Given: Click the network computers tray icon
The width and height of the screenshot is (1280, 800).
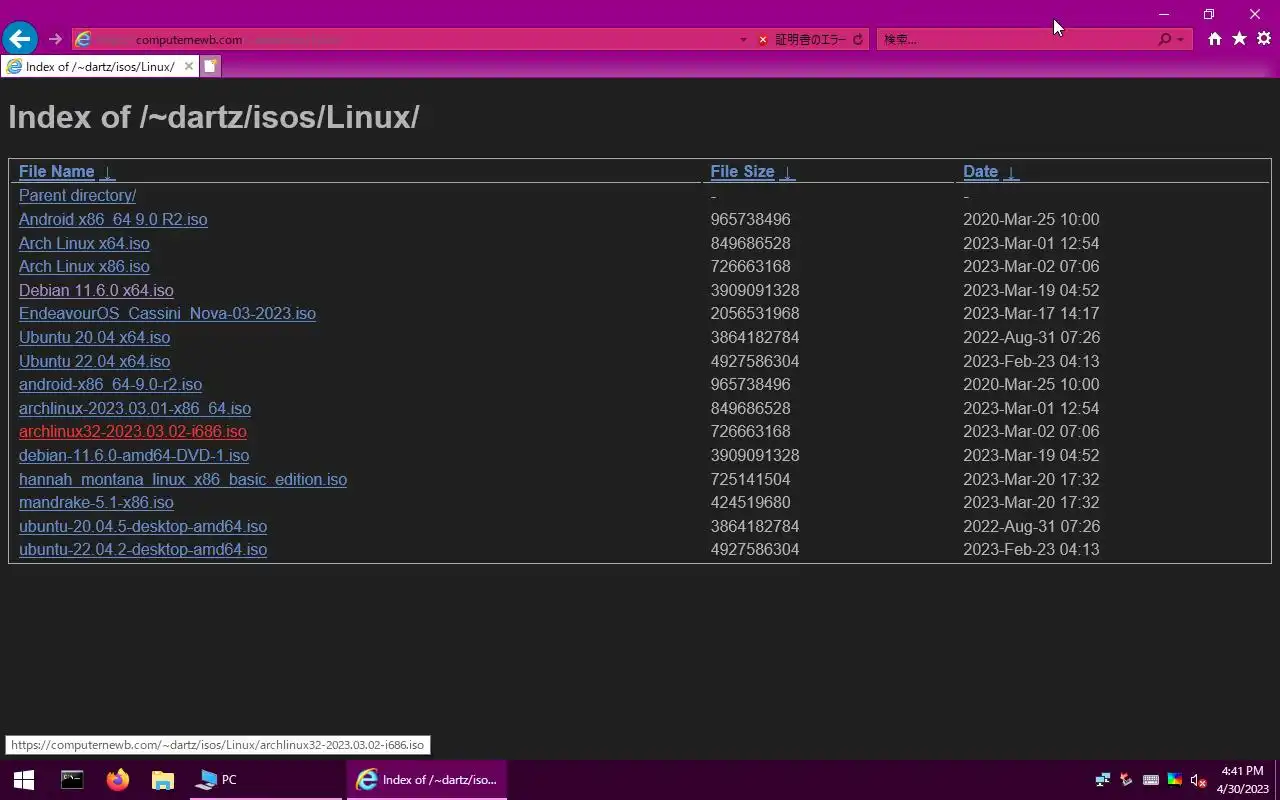Looking at the screenshot, I should [1102, 780].
